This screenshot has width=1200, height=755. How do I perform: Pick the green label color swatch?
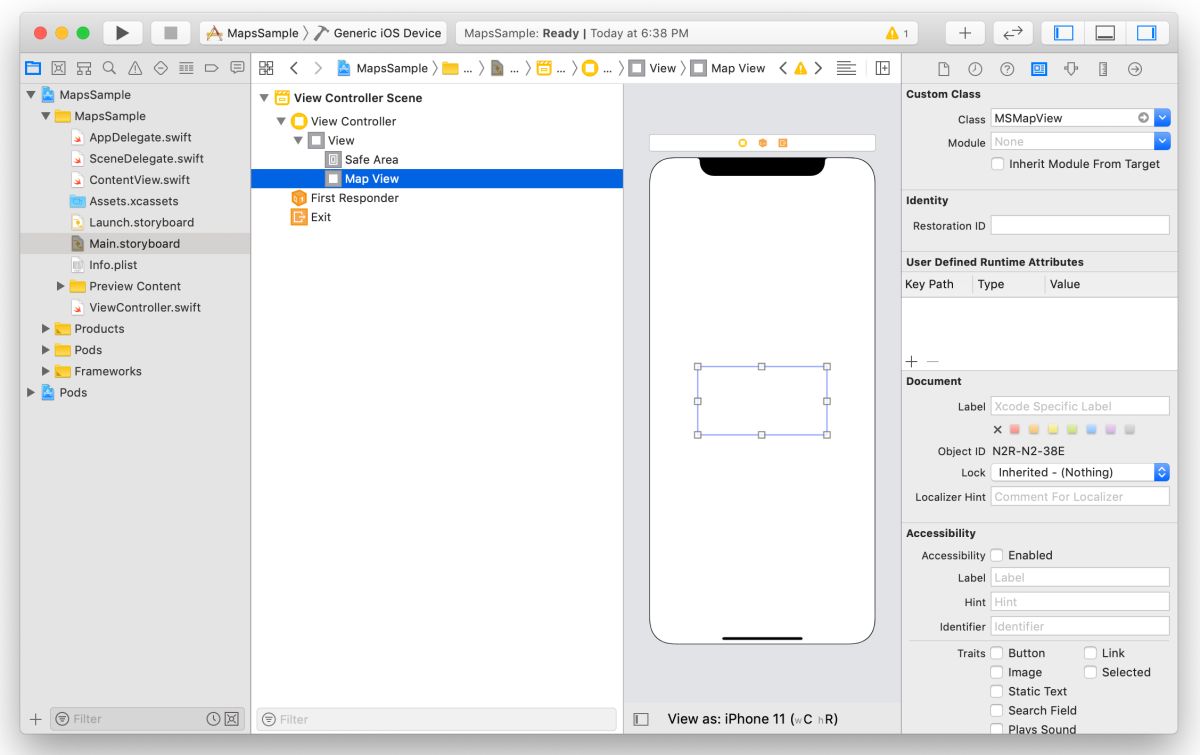pos(1072,429)
